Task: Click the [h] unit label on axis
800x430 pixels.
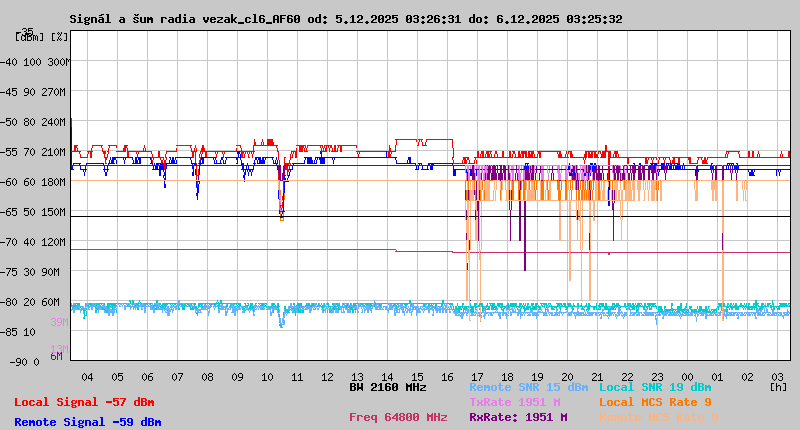Action: pyautogui.click(x=778, y=386)
